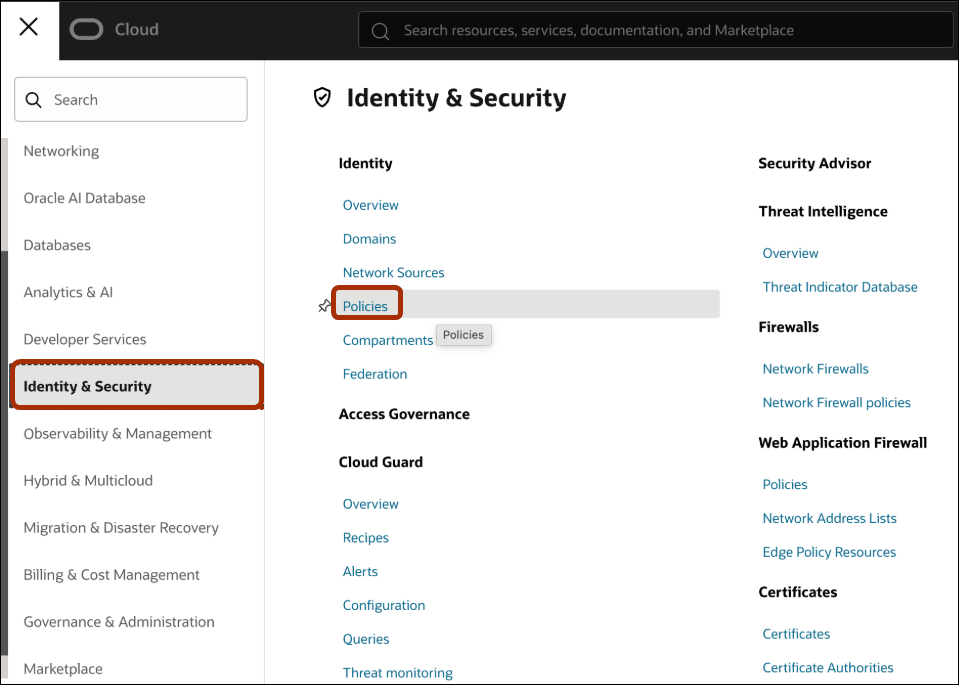Open the Developer Services category

85,339
